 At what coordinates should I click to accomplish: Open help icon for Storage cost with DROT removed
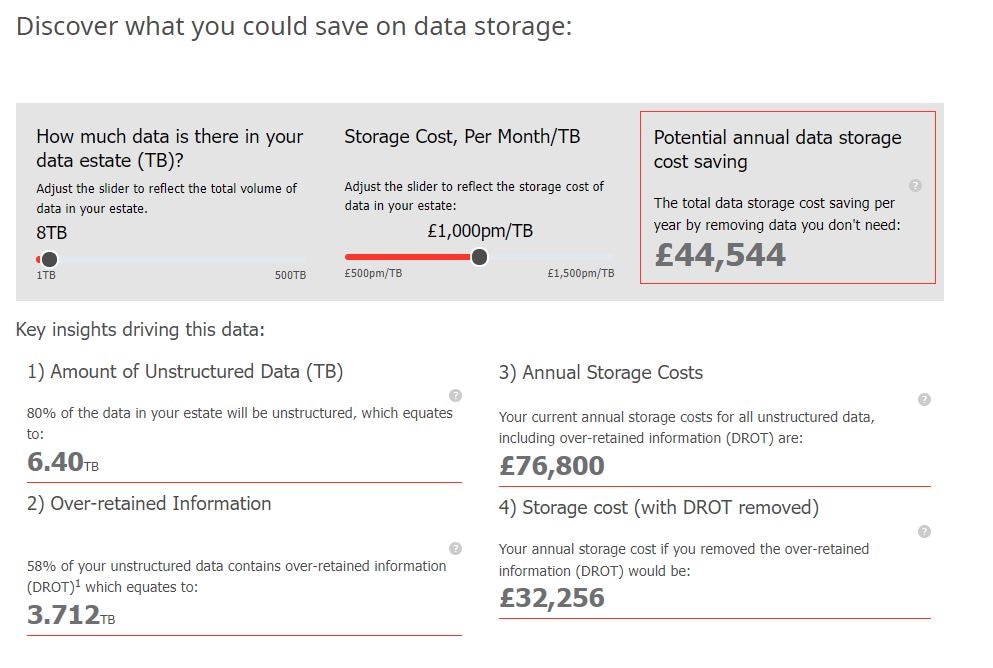pos(924,531)
